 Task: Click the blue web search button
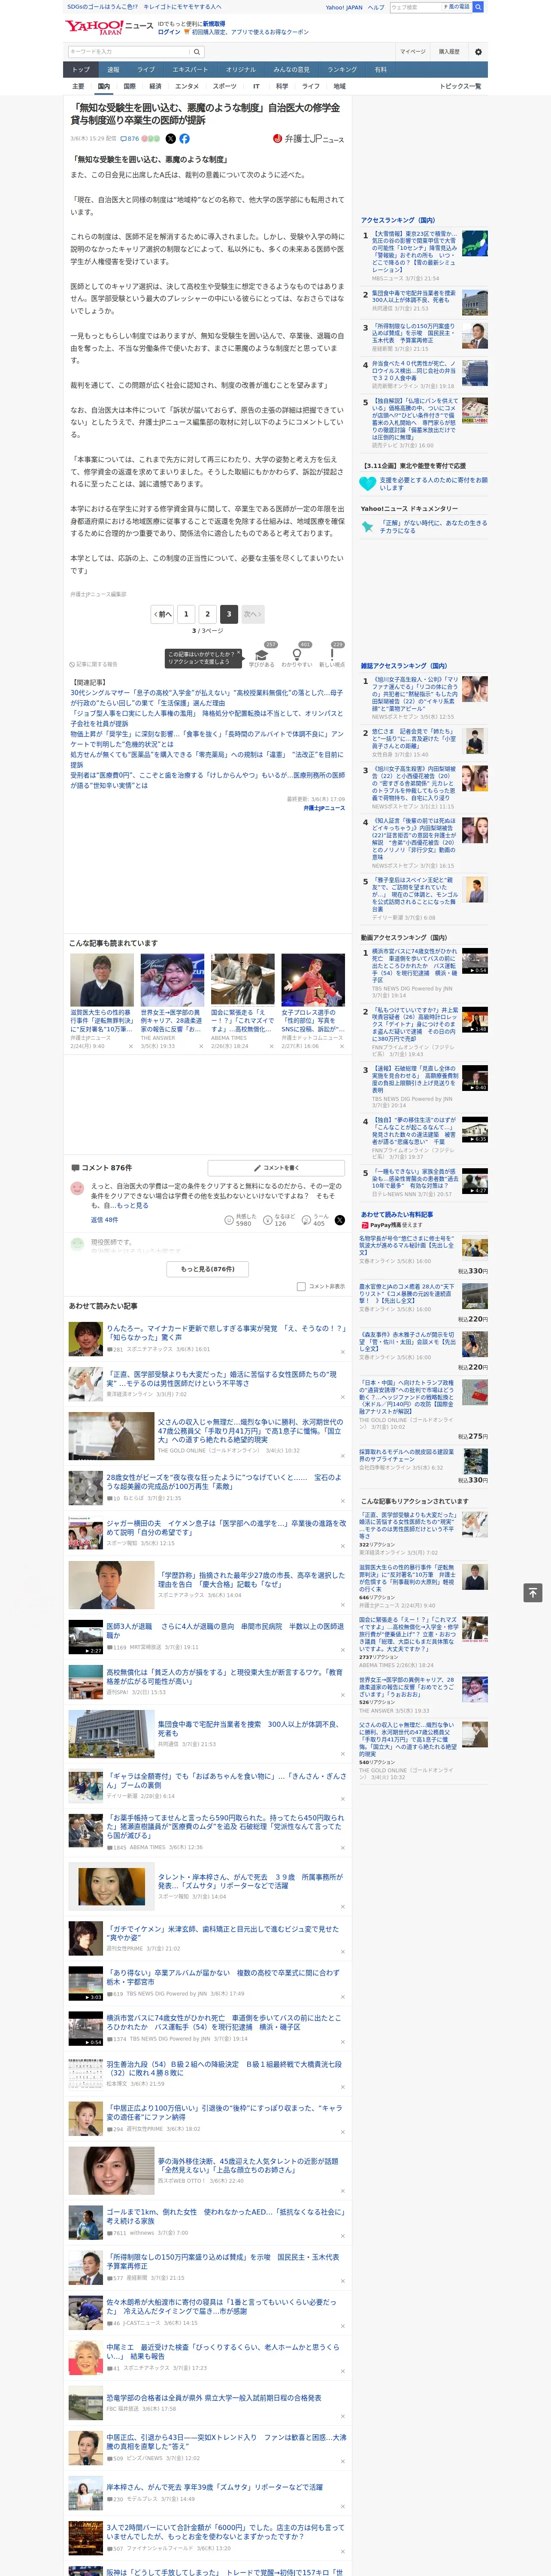pyautogui.click(x=478, y=7)
